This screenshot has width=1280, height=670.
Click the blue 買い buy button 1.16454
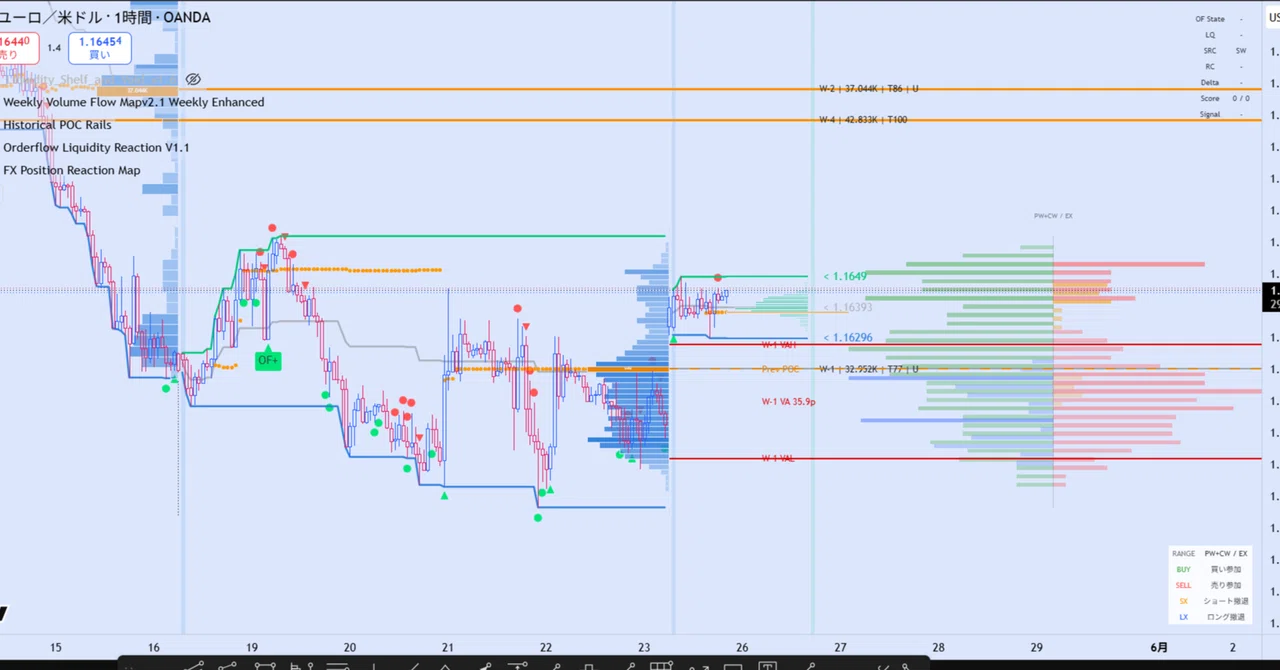pos(100,47)
